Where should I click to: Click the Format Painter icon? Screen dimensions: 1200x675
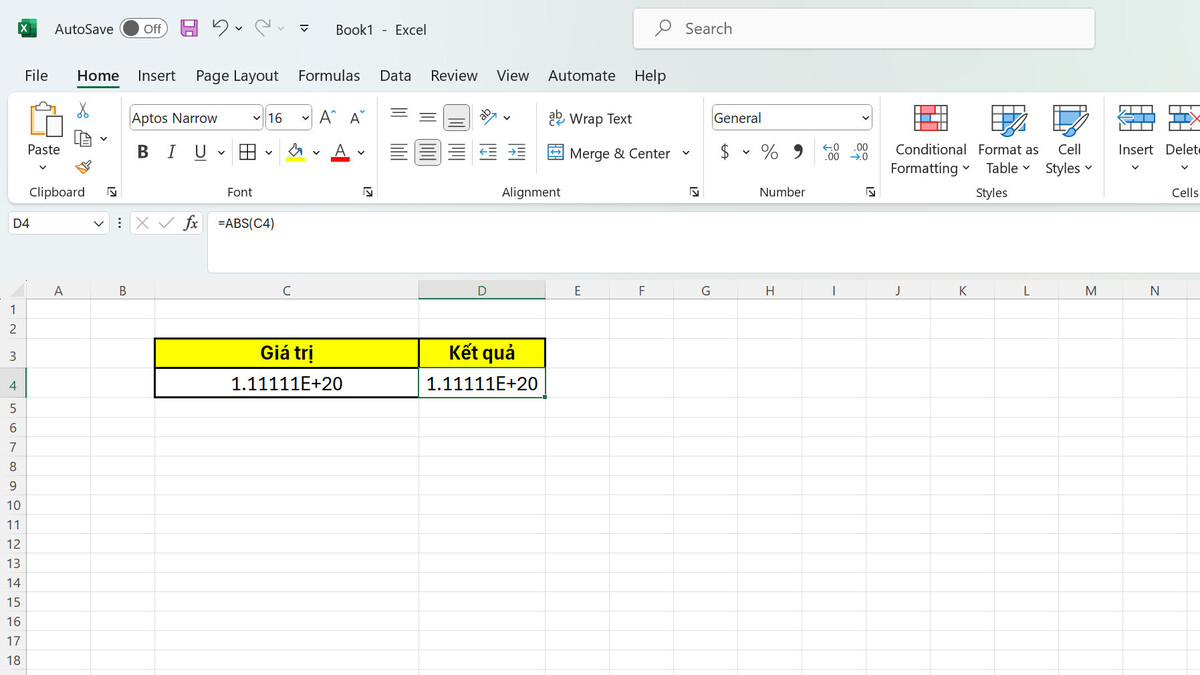click(84, 167)
